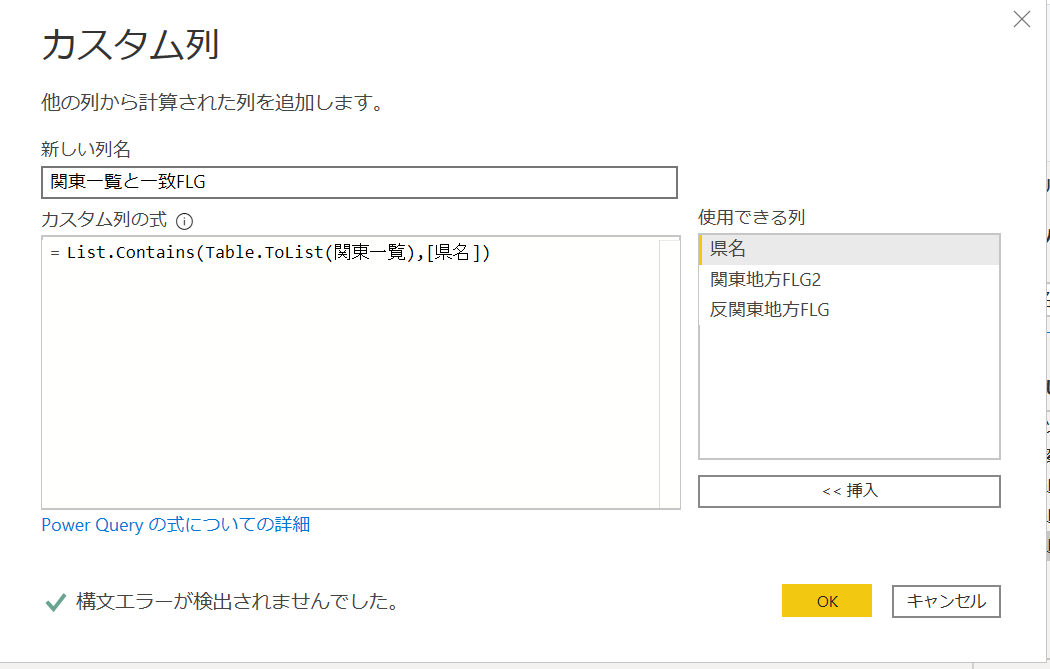Close the カスタム列 dialog with X
The height and width of the screenshot is (669, 1050).
click(x=1022, y=19)
